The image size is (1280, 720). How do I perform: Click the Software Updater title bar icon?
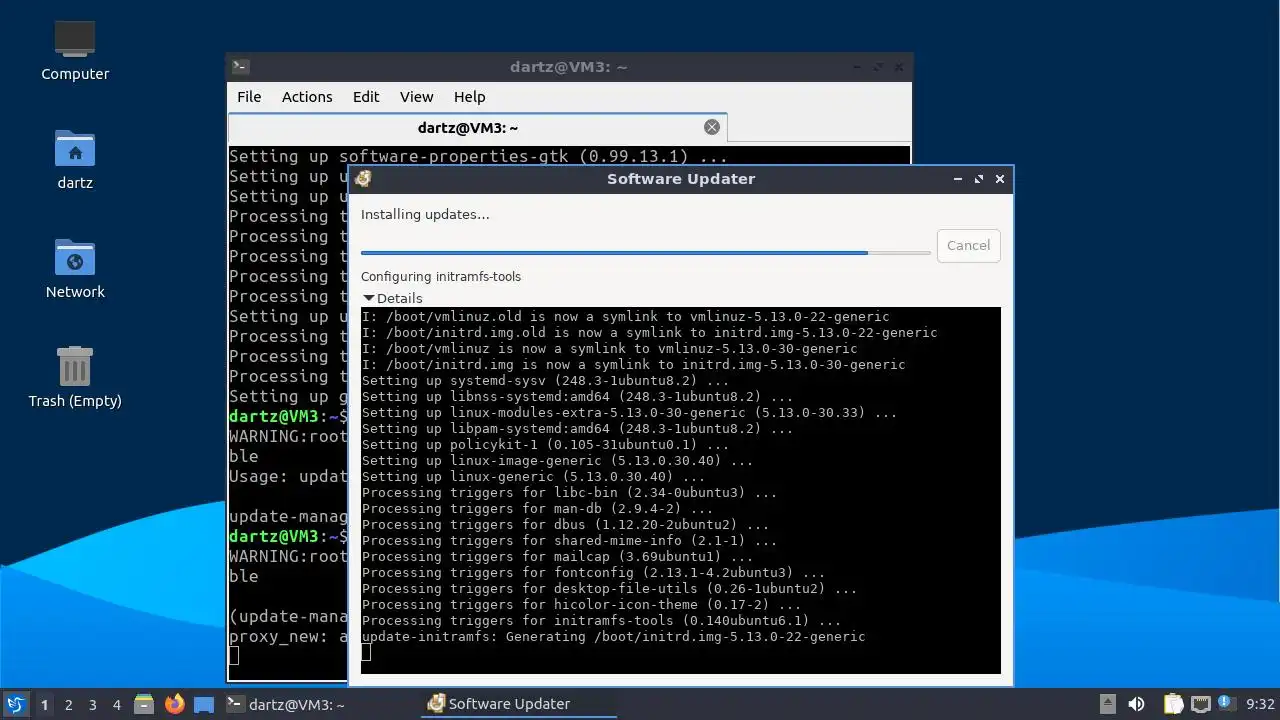coord(363,179)
